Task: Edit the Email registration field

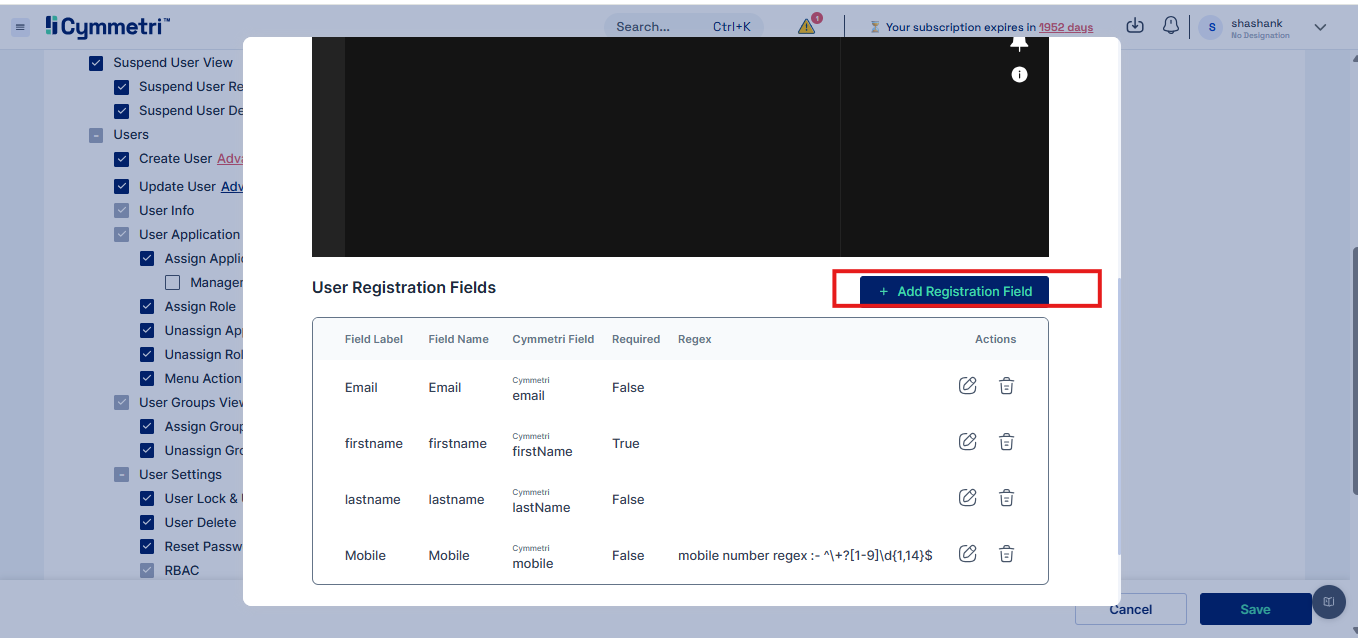Action: point(967,386)
